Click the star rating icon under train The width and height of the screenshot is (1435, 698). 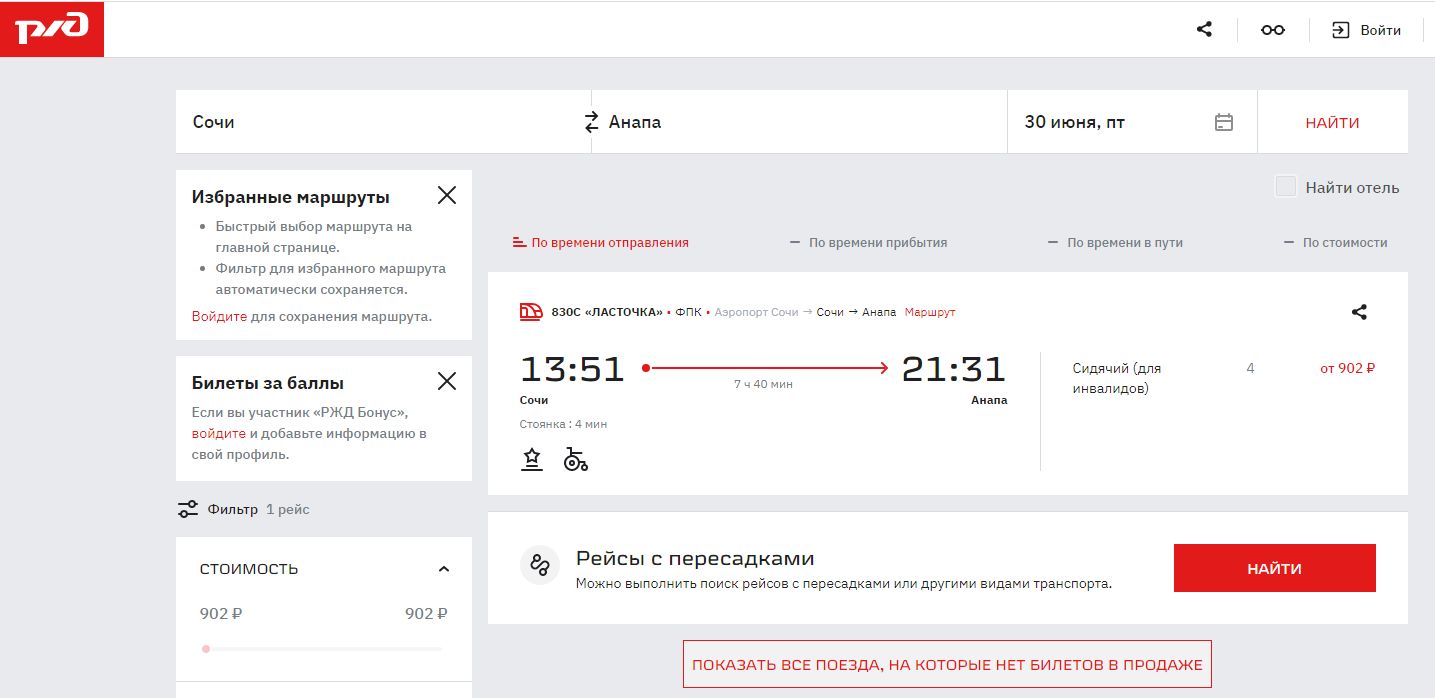532,459
